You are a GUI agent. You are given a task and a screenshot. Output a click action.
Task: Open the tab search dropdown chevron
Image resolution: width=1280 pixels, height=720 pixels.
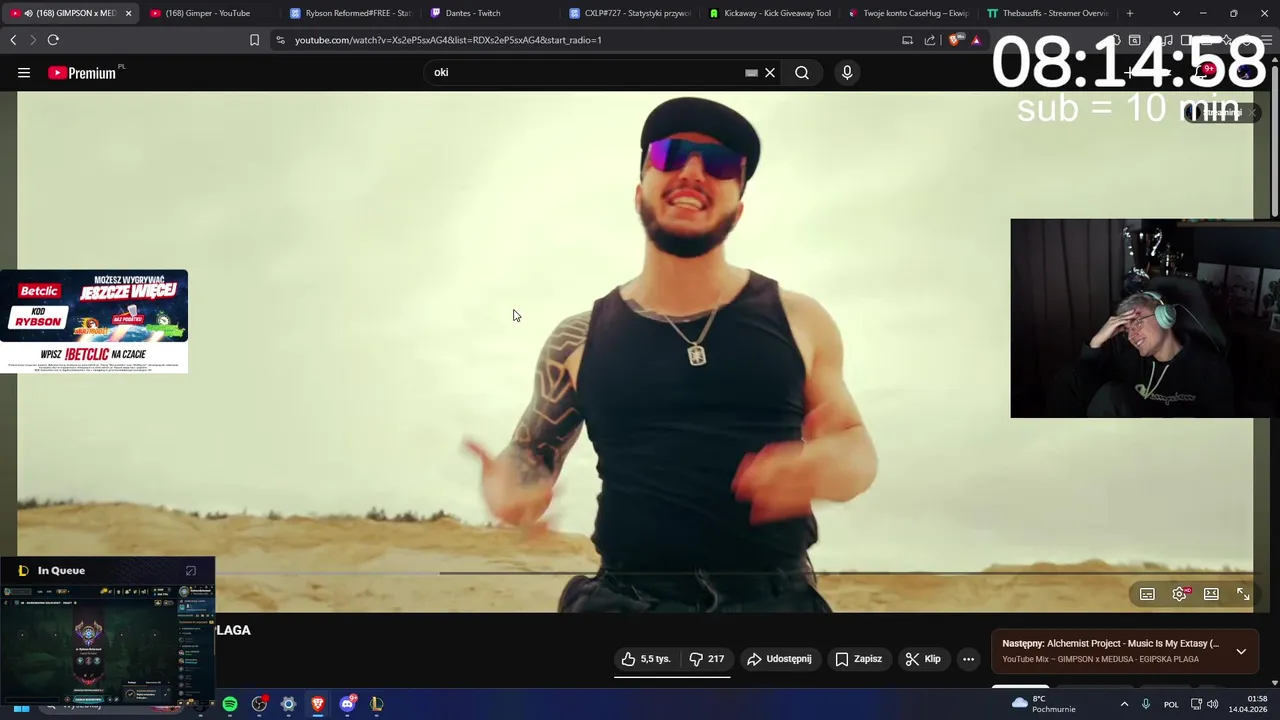(x=1176, y=13)
